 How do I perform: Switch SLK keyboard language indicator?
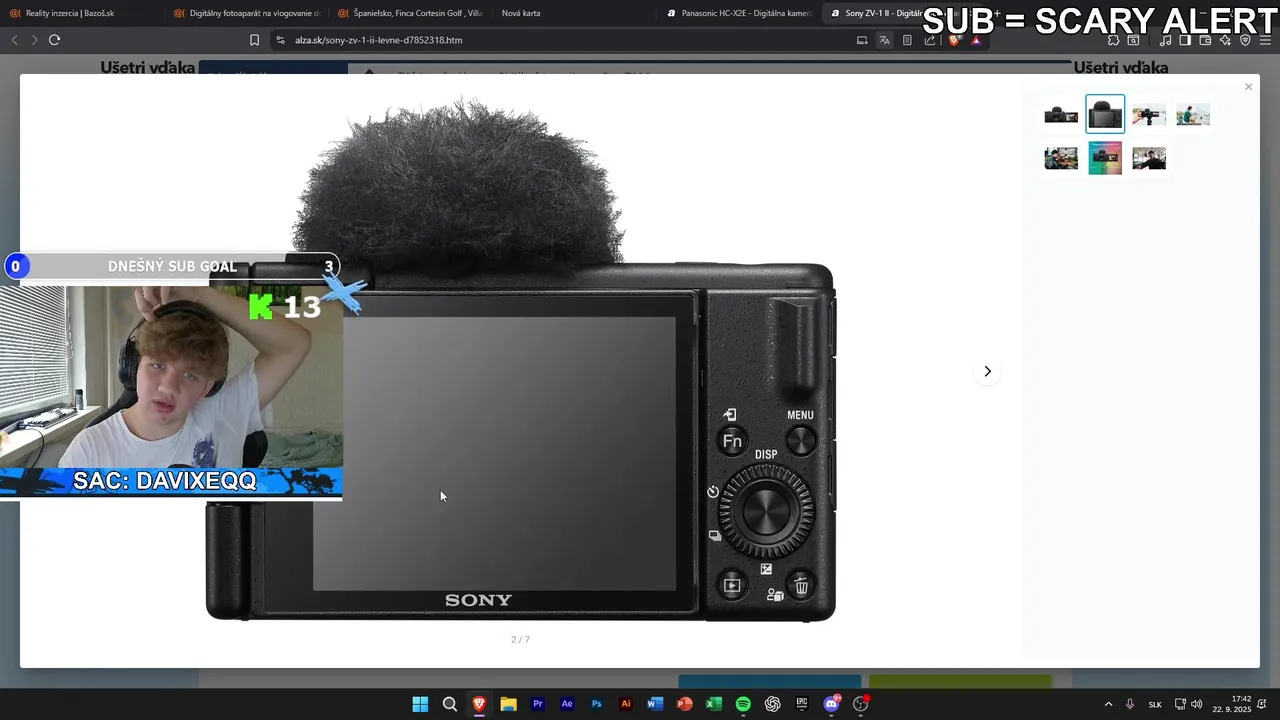pos(1155,704)
